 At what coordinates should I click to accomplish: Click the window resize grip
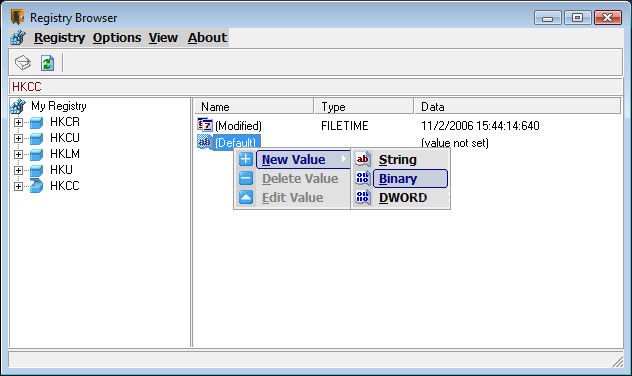click(x=617, y=361)
